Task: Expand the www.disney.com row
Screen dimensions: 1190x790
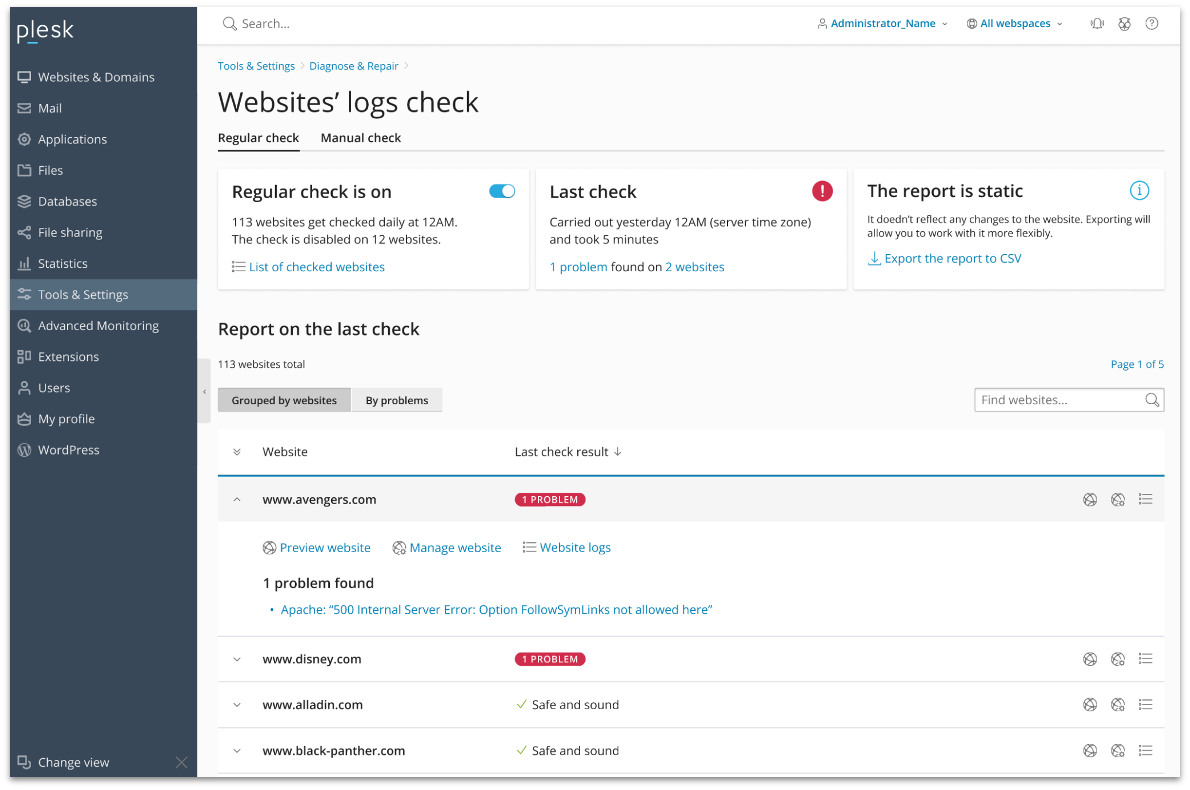Action: [x=237, y=659]
